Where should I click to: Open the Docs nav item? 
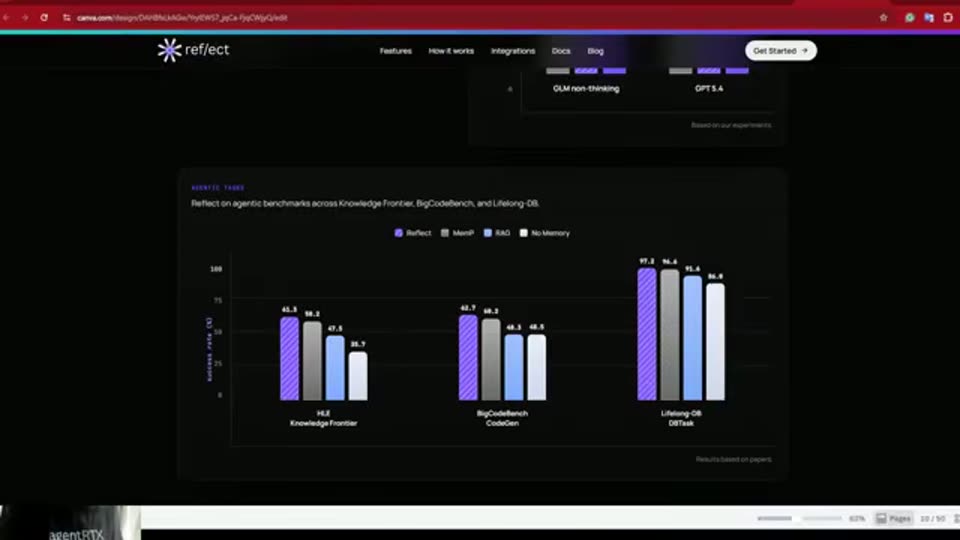pyautogui.click(x=561, y=51)
